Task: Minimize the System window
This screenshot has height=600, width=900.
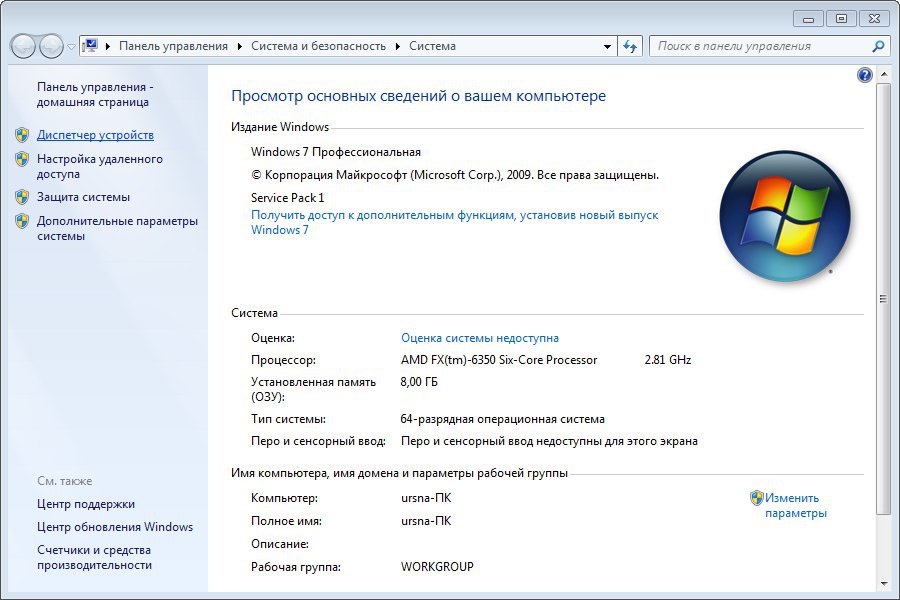Action: click(x=808, y=19)
